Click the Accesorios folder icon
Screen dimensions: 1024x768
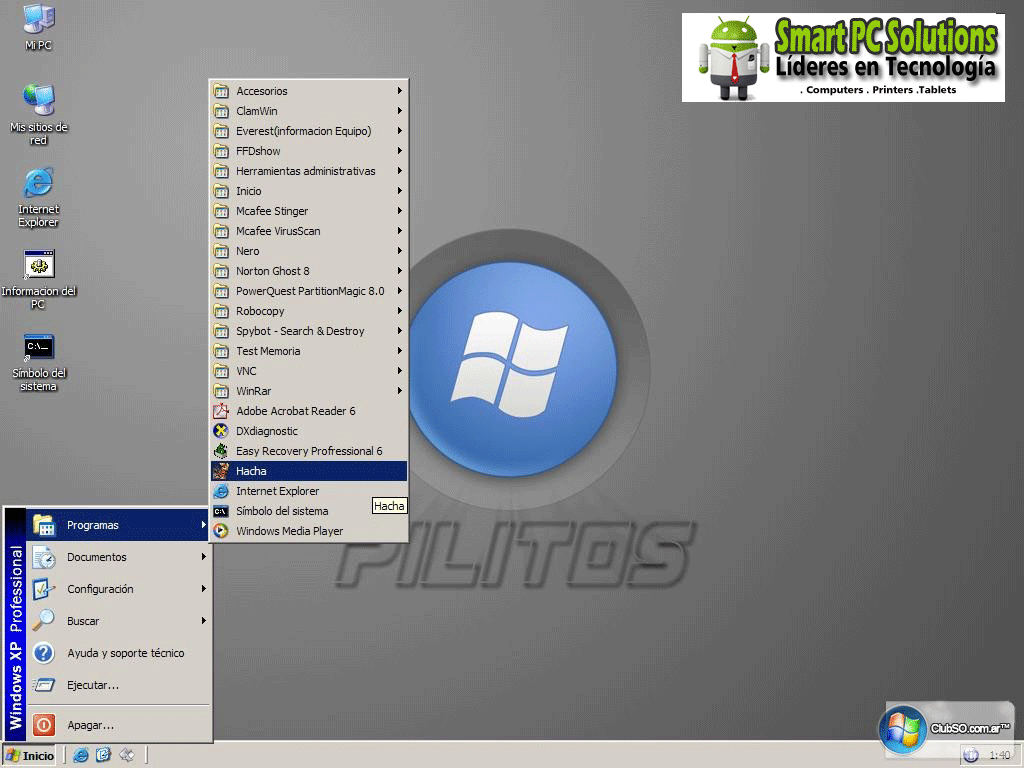221,91
